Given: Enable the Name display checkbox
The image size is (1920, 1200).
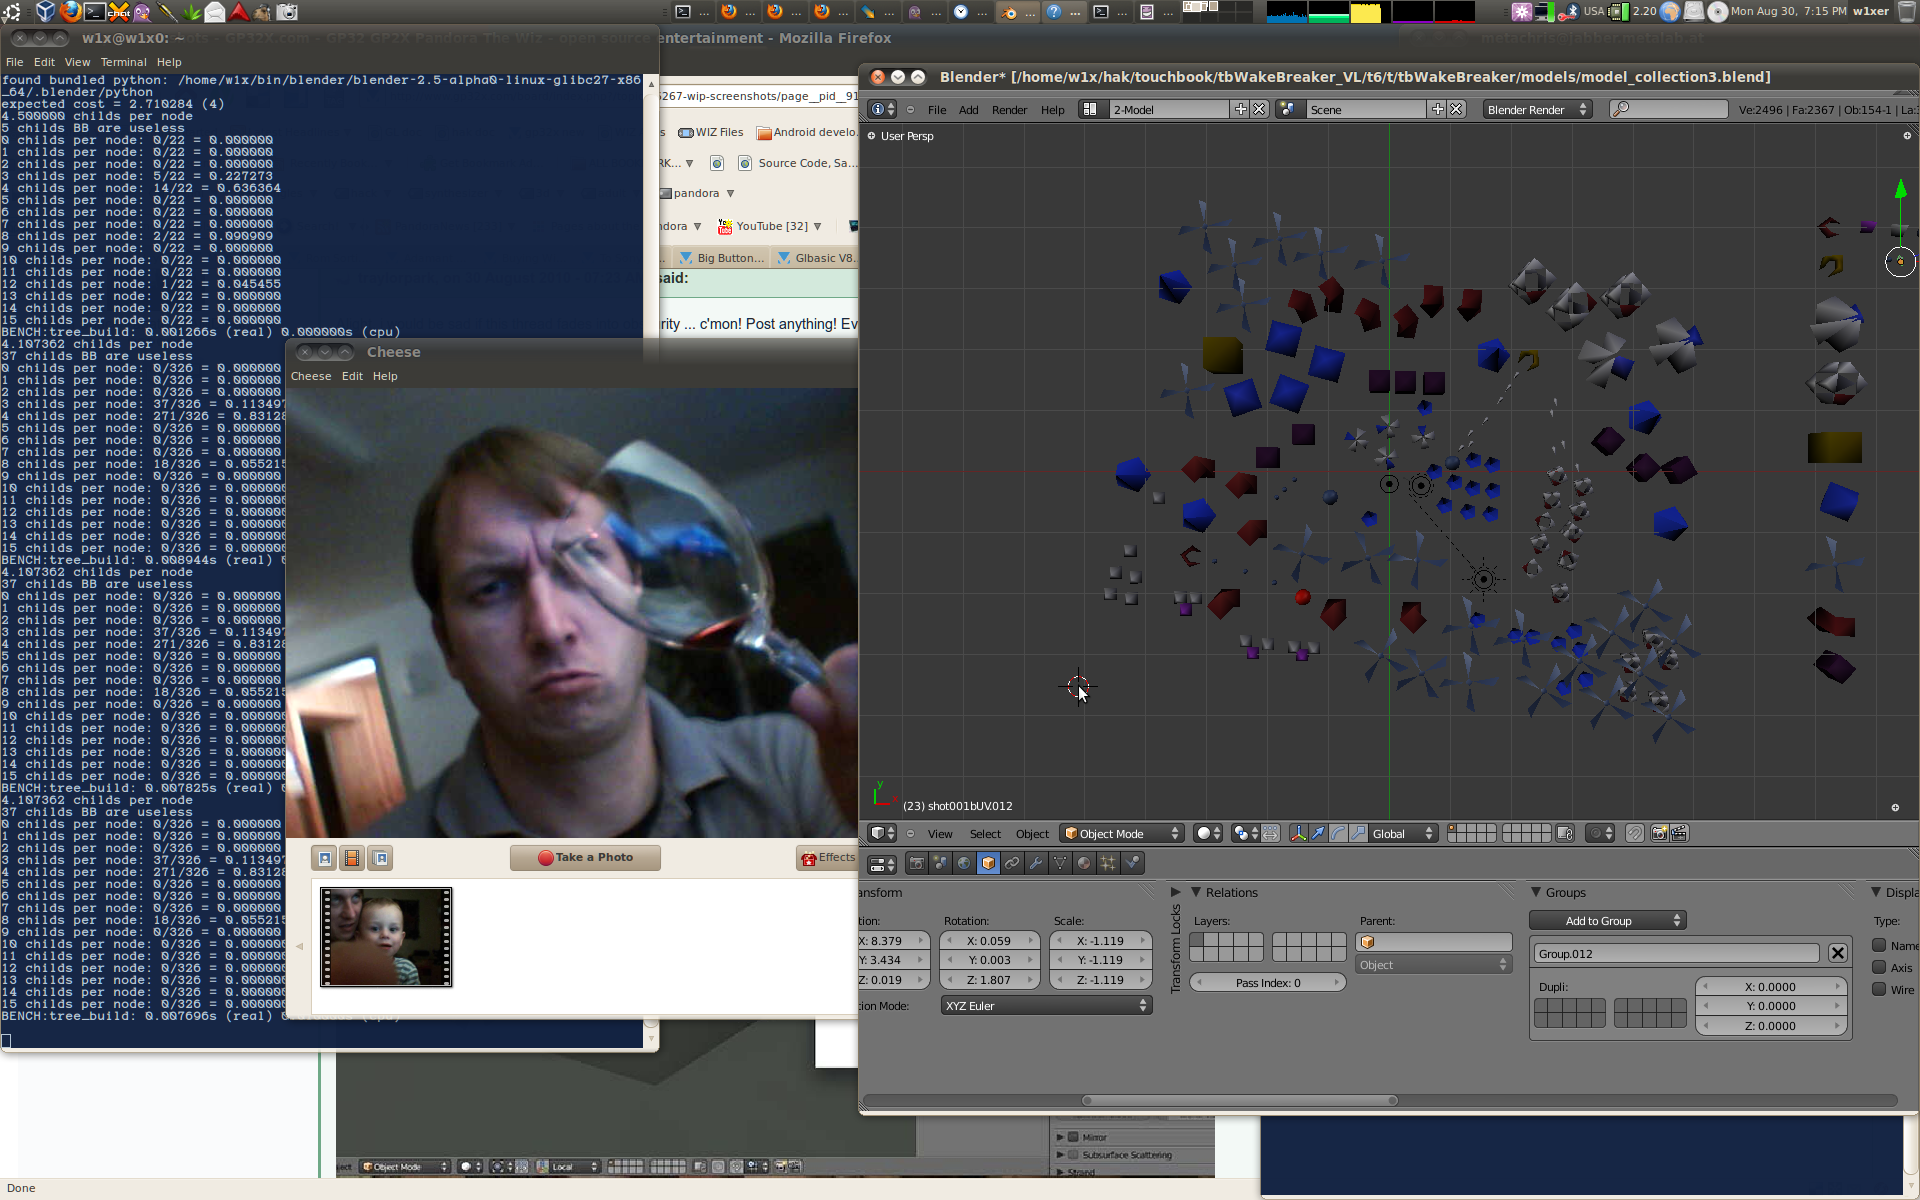Looking at the screenshot, I should coord(1879,945).
